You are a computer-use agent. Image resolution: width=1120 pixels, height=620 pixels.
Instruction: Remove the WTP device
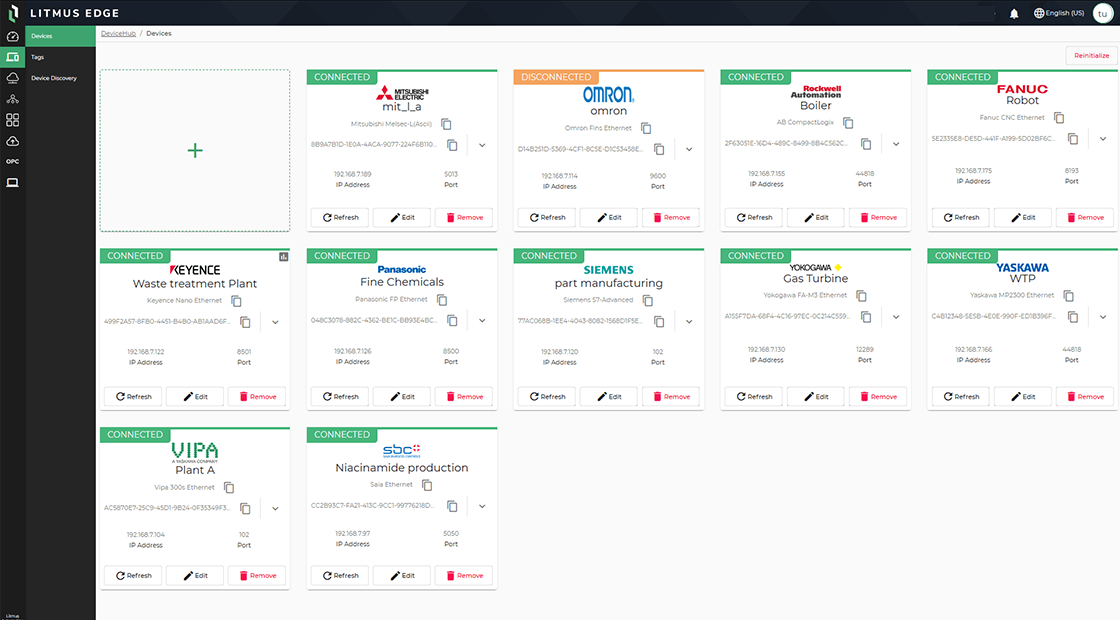pyautogui.click(x=1085, y=396)
